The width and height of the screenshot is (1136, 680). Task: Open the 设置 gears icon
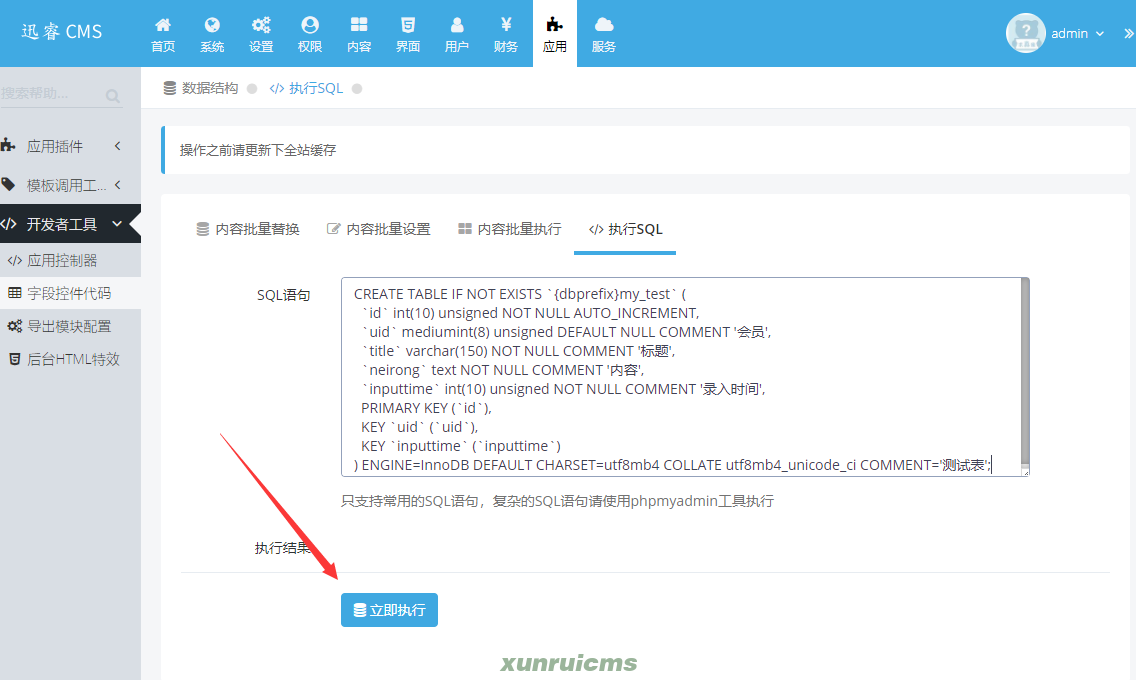pyautogui.click(x=261, y=25)
